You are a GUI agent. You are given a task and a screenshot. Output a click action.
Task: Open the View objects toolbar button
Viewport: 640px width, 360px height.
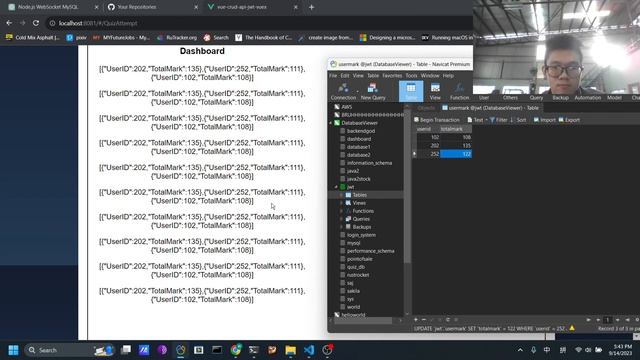(x=435, y=91)
